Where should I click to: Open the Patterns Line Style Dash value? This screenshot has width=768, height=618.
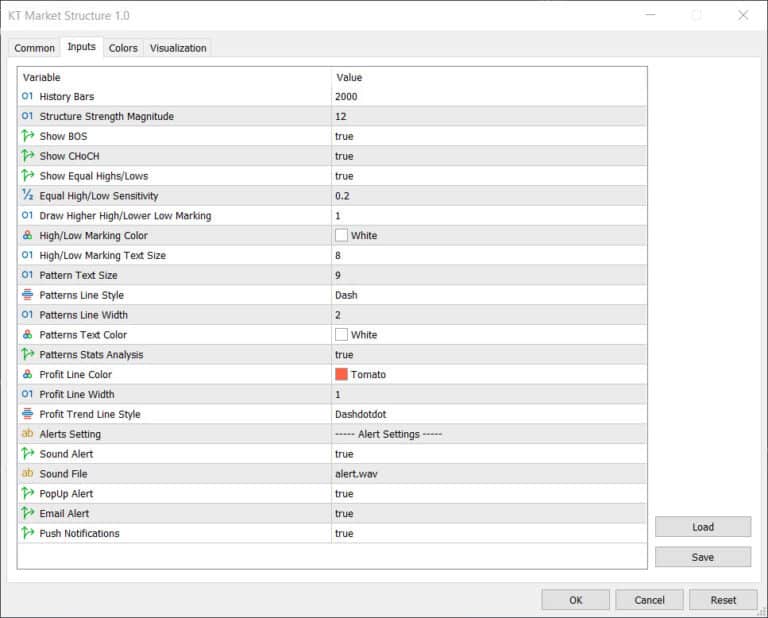489,295
